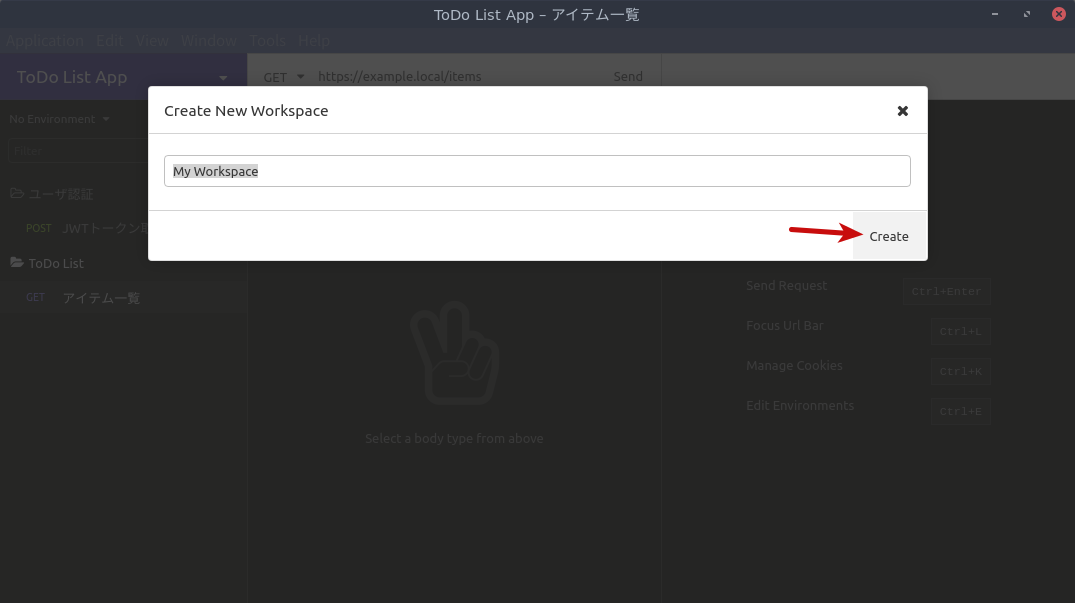Select the GET アイテム一覧 request
Image resolution: width=1075 pixels, height=603 pixels.
point(100,297)
